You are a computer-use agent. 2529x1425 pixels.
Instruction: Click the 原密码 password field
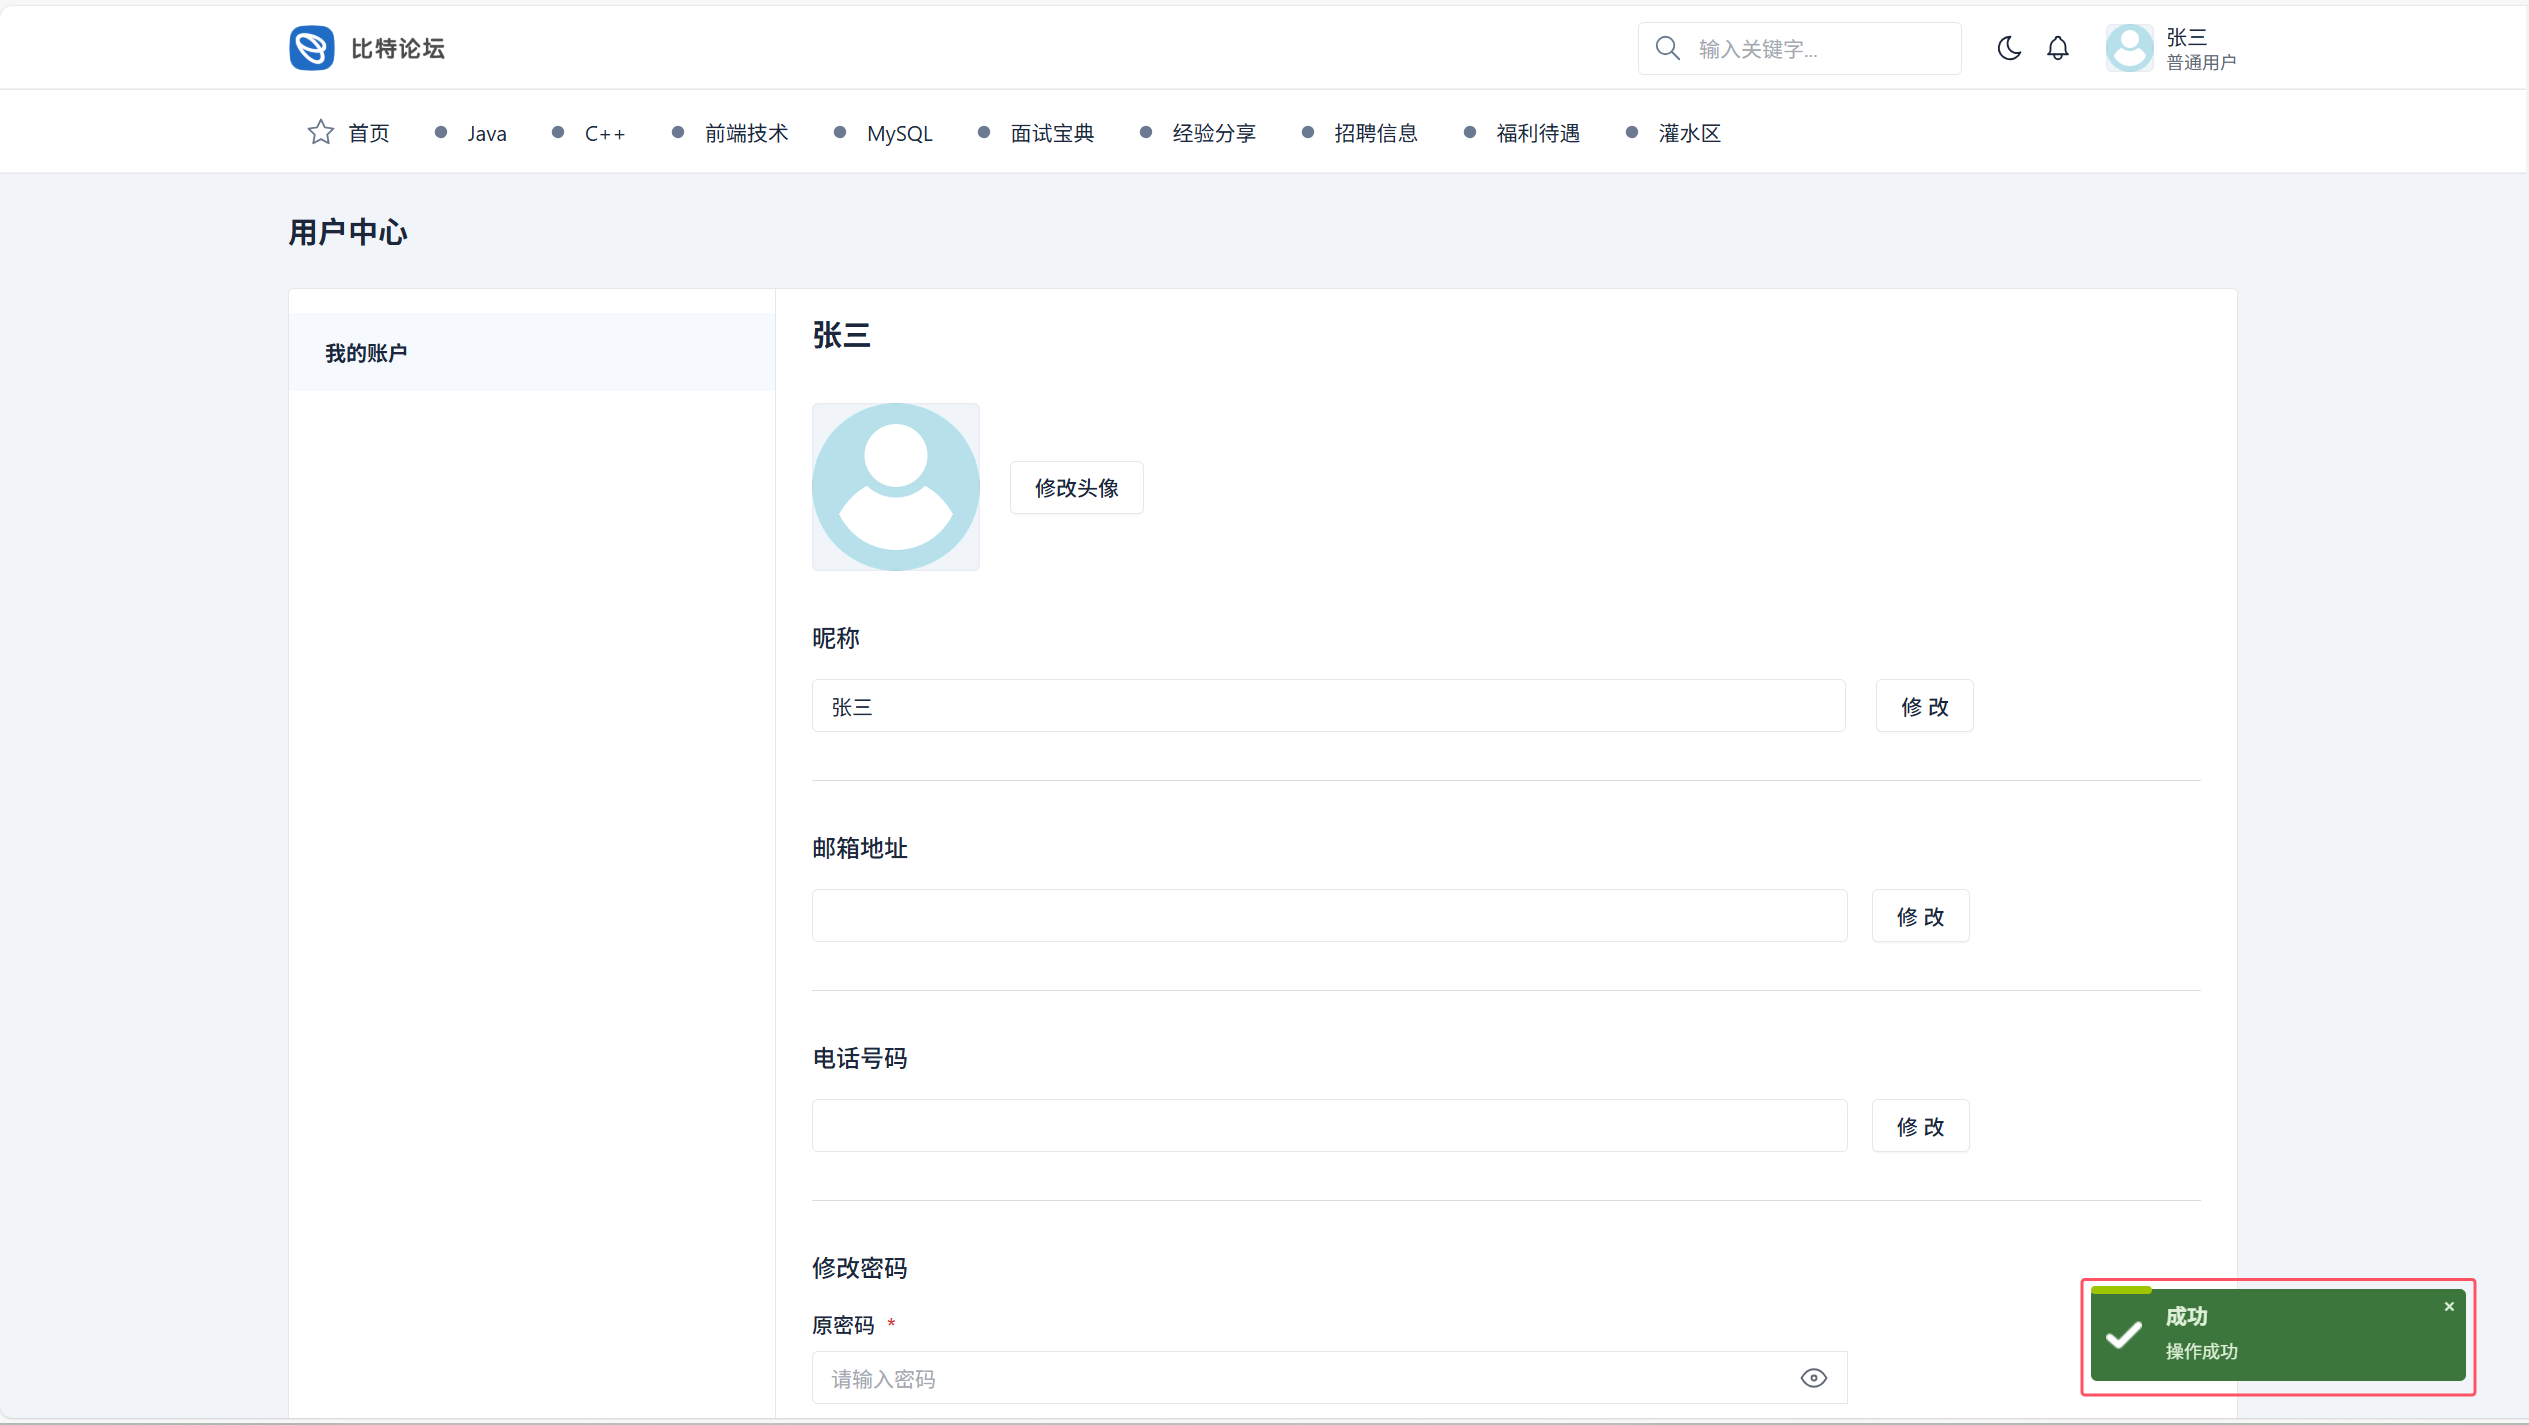click(1300, 1378)
